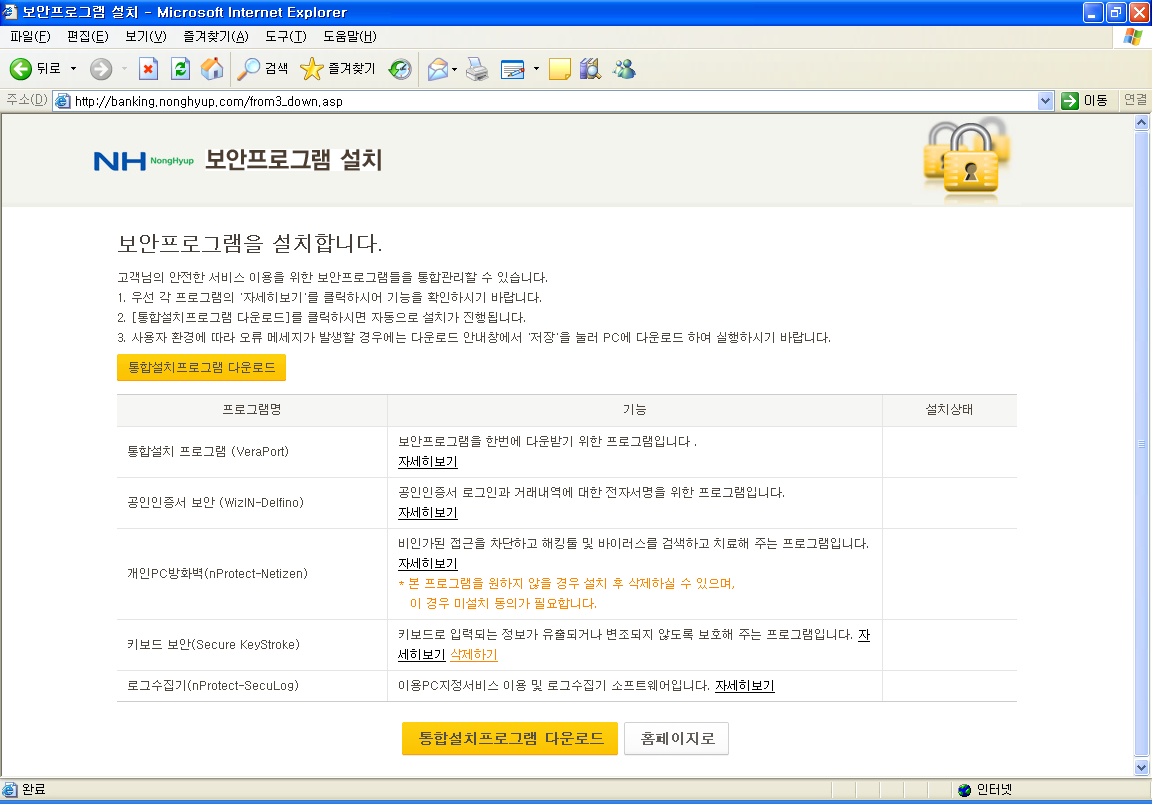Viewport: 1152px width, 811px height.
Task: Click the orange 삭제하기 link
Action: coord(474,655)
